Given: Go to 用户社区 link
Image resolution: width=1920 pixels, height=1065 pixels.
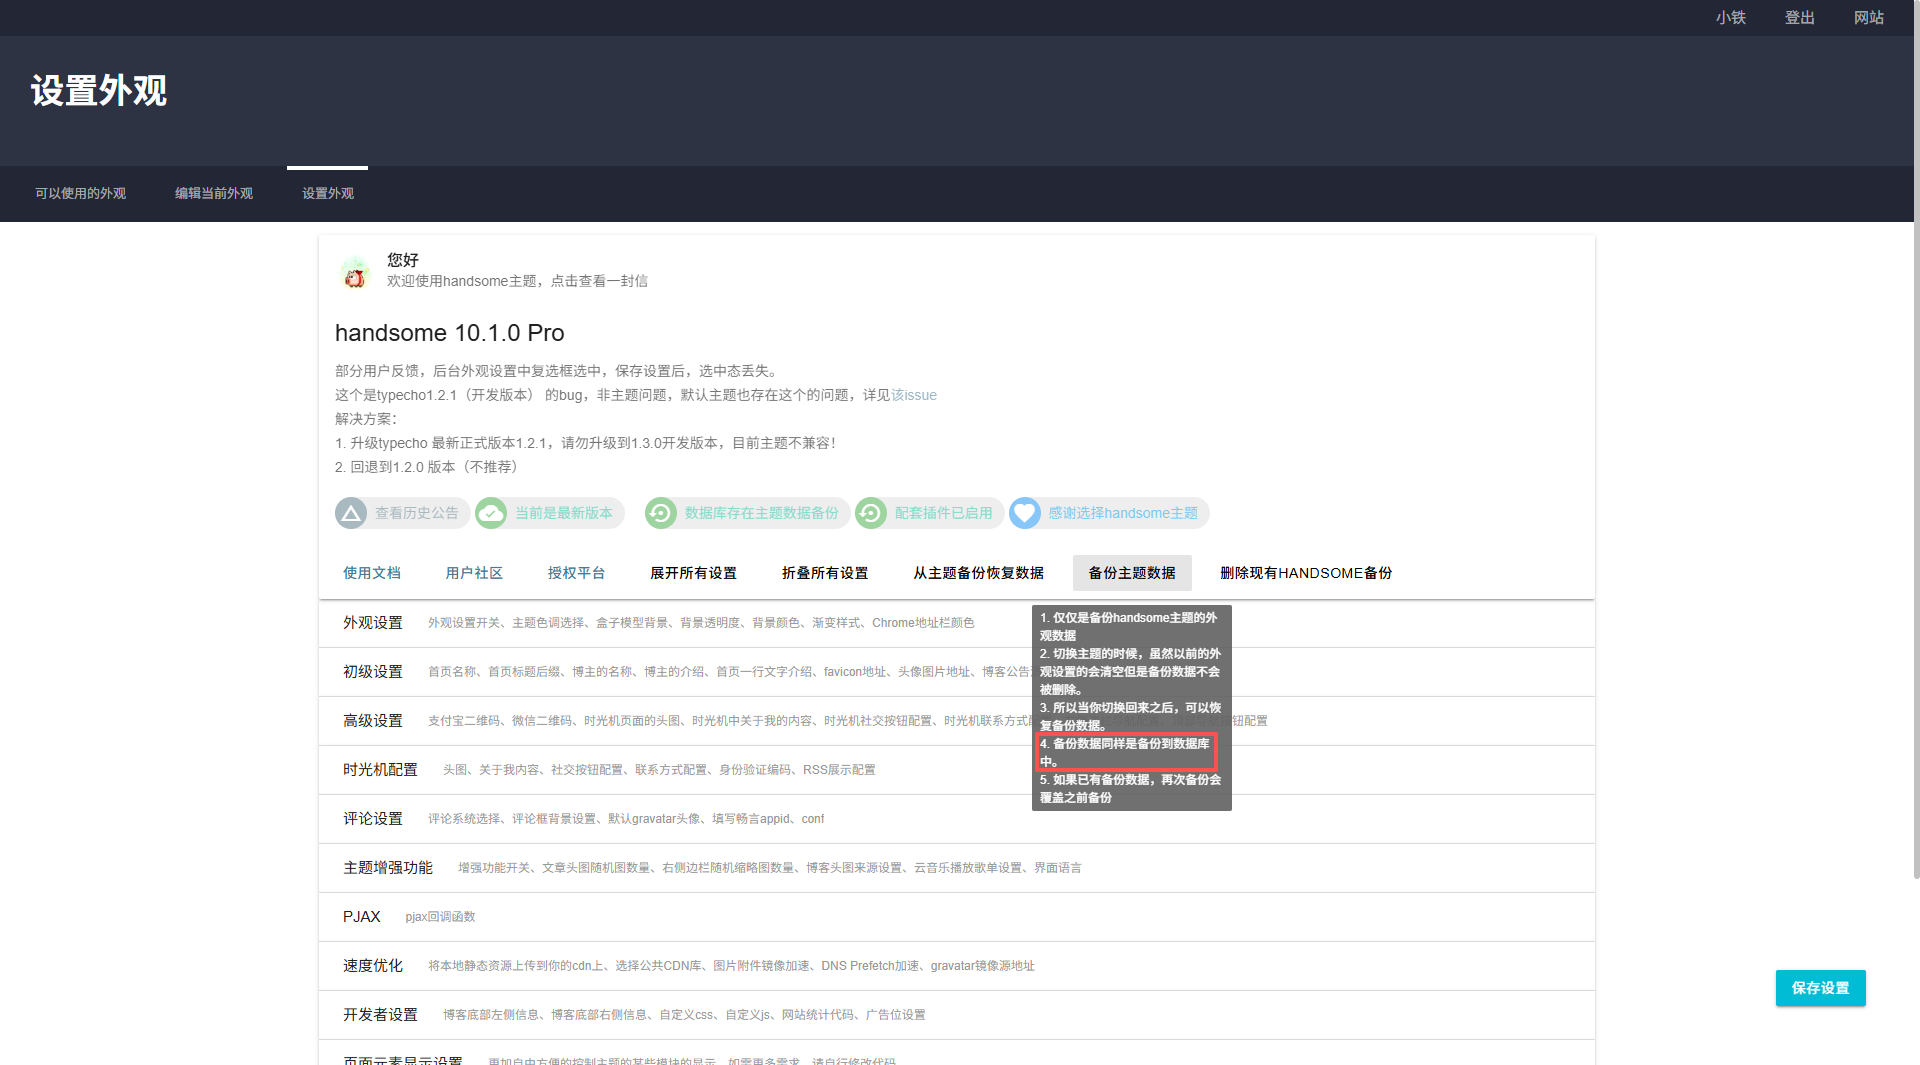Looking at the screenshot, I should (x=474, y=574).
